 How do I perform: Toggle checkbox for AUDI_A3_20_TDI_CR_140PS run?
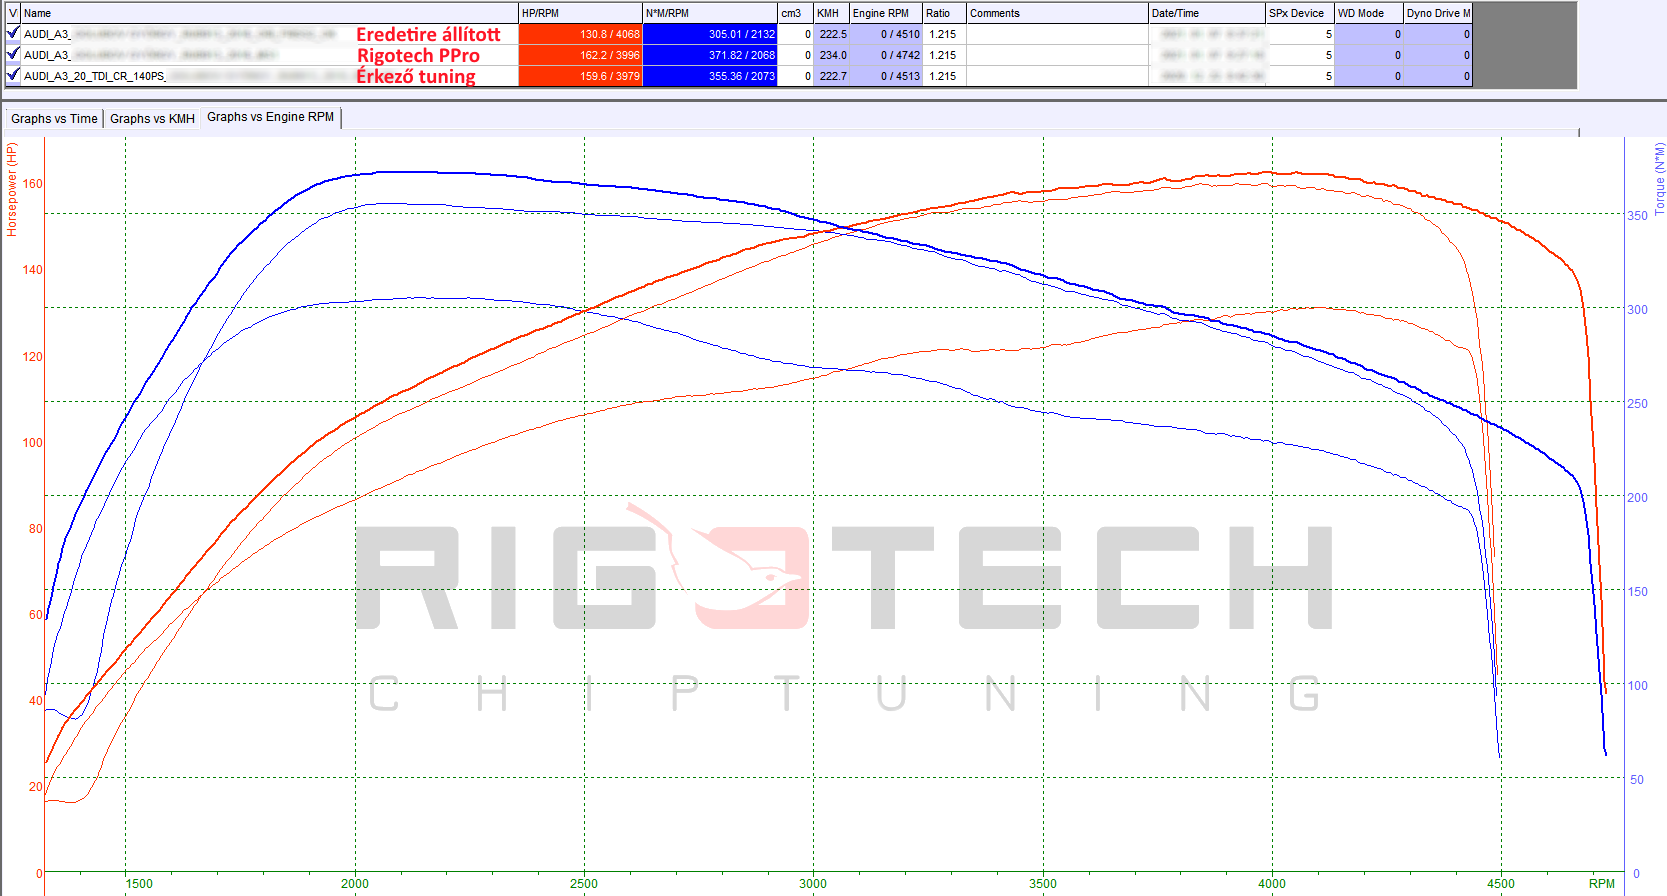(13, 75)
